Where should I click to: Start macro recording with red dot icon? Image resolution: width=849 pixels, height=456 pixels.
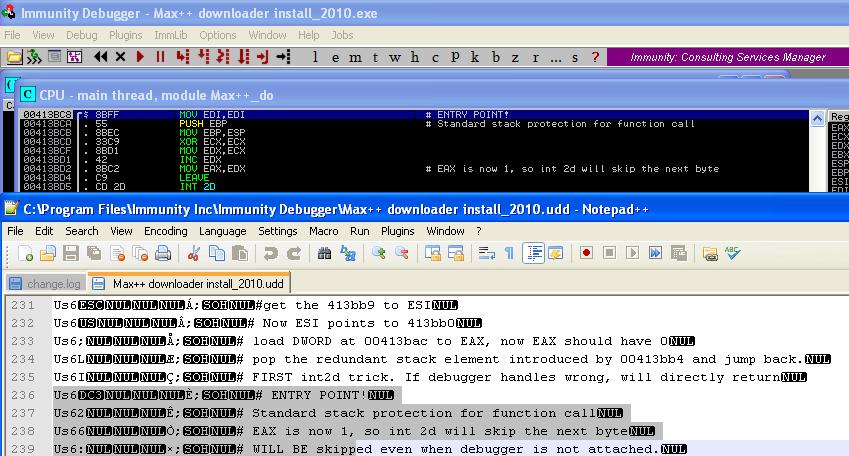tap(586, 253)
